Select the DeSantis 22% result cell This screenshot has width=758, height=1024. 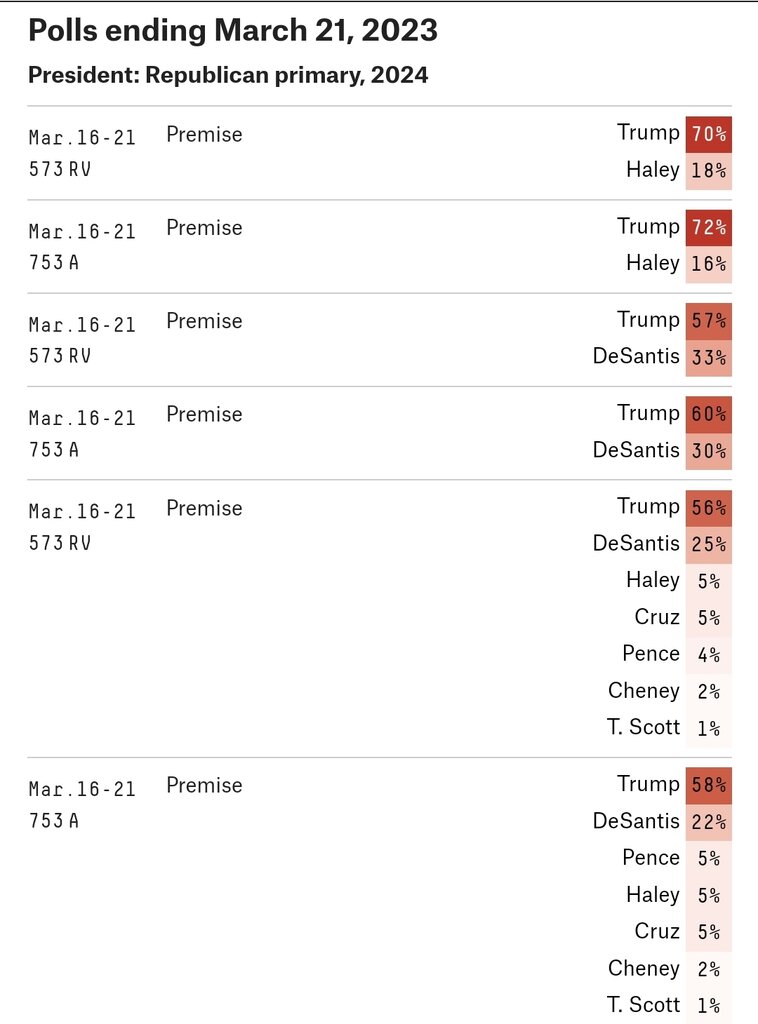[x=708, y=822]
